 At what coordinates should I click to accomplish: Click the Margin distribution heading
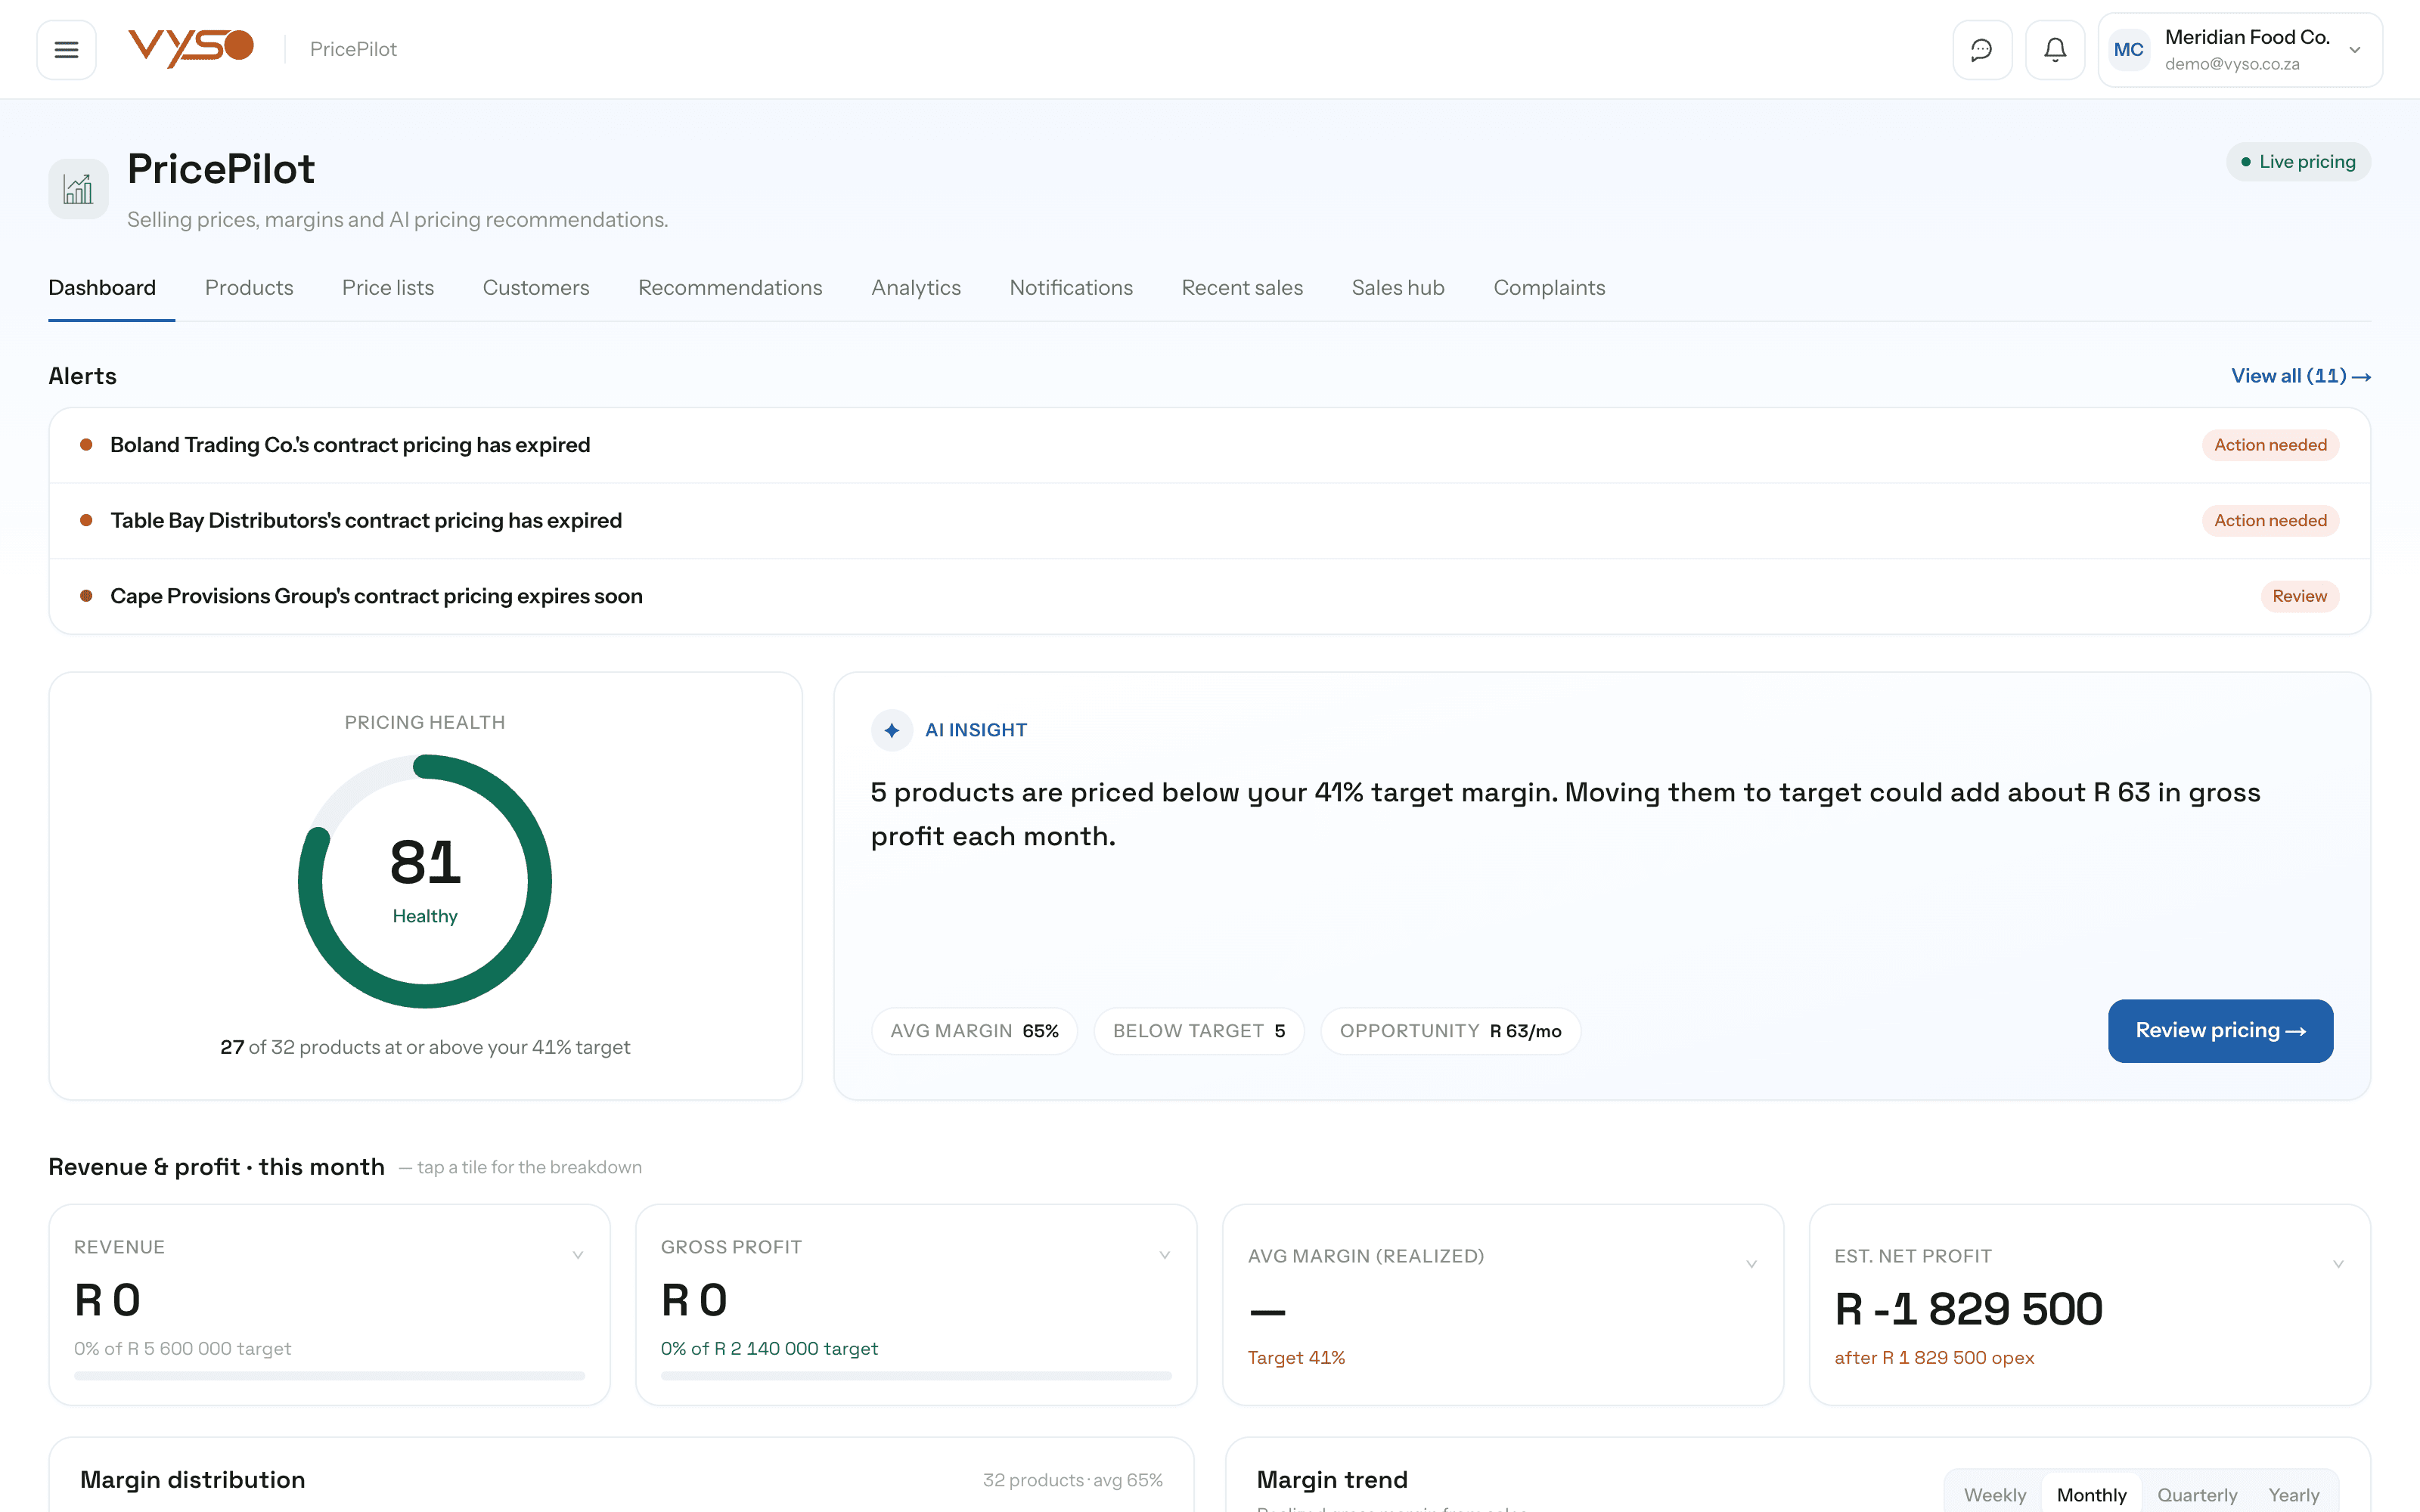click(x=192, y=1480)
